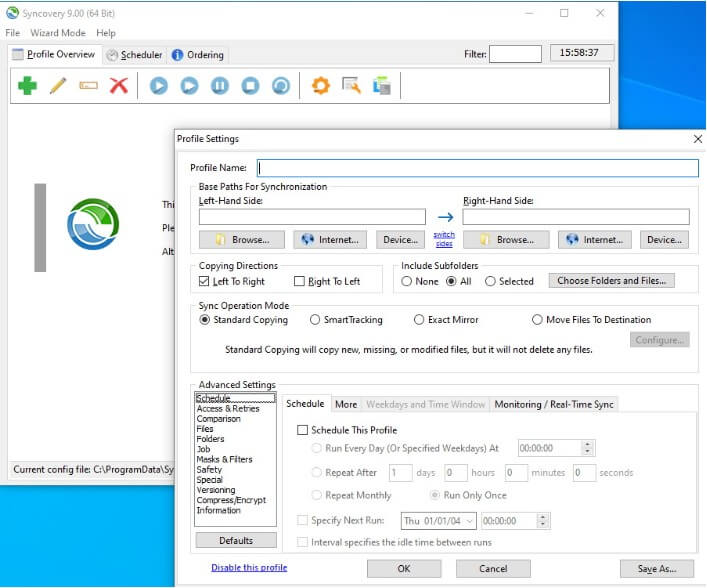The image size is (707, 588).
Task: Click the second blue play icon in toolbar
Action: (x=189, y=86)
